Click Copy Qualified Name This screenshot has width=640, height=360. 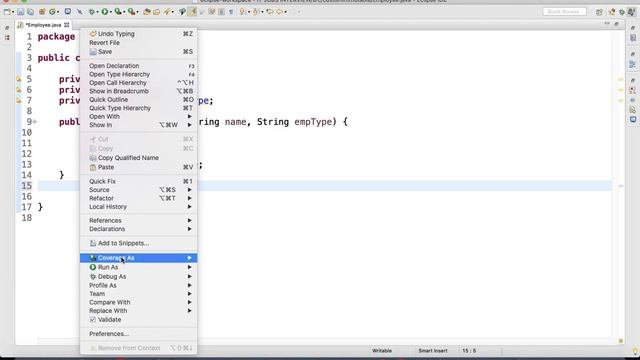[139, 158]
